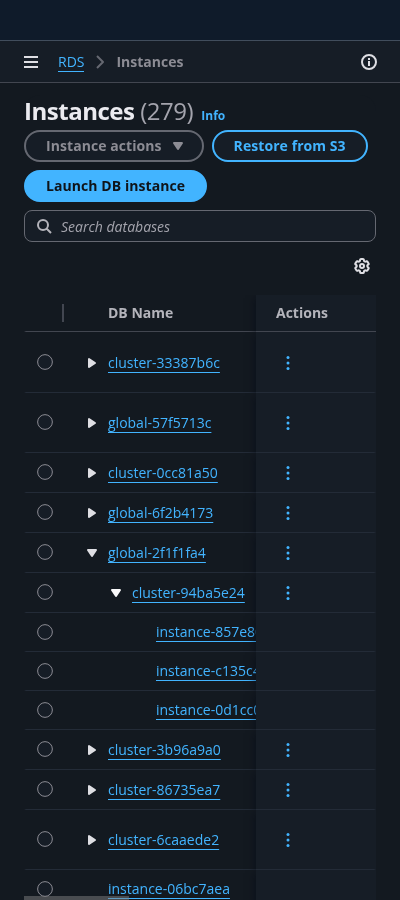
Task: Select radio button for cluster-94ba5e24
Action: click(45, 592)
